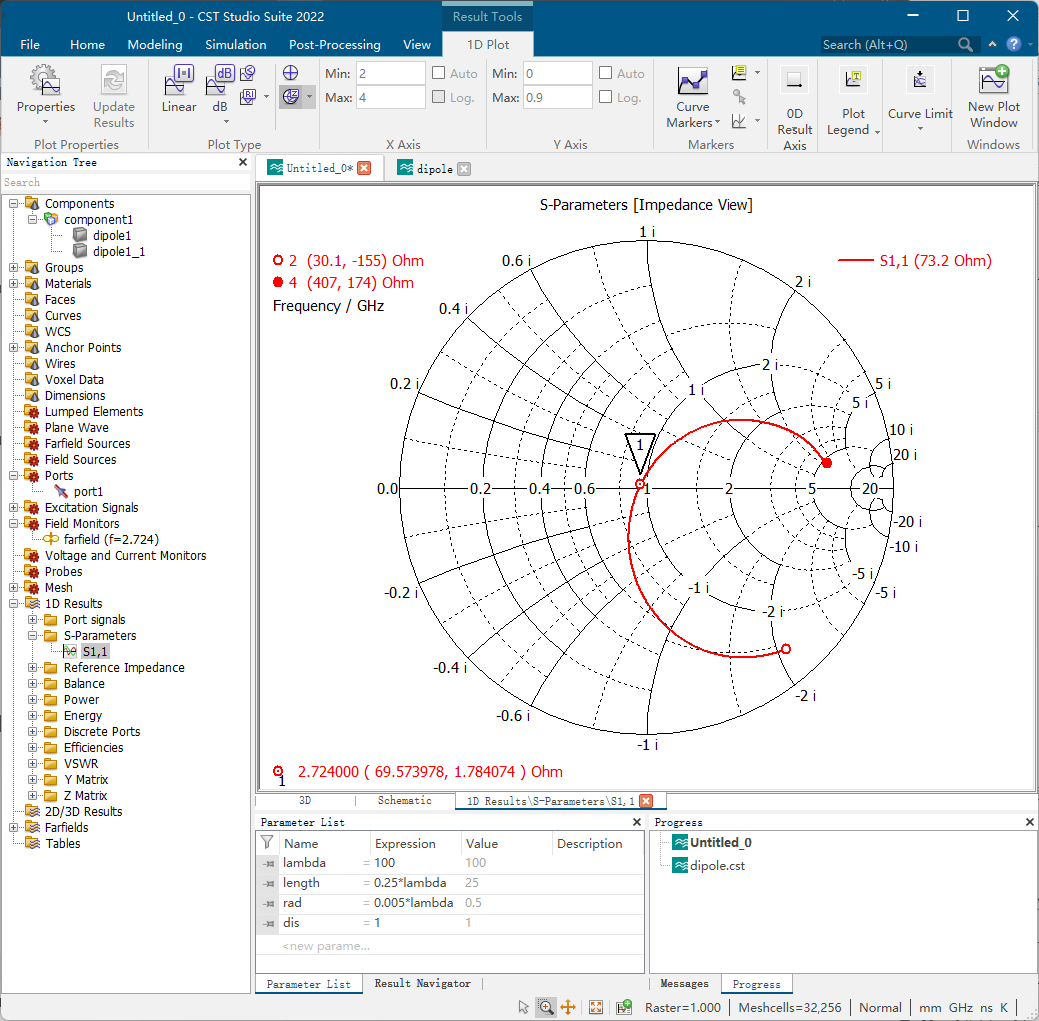Select the dB plot type
This screenshot has width=1039, height=1021.
[220, 89]
